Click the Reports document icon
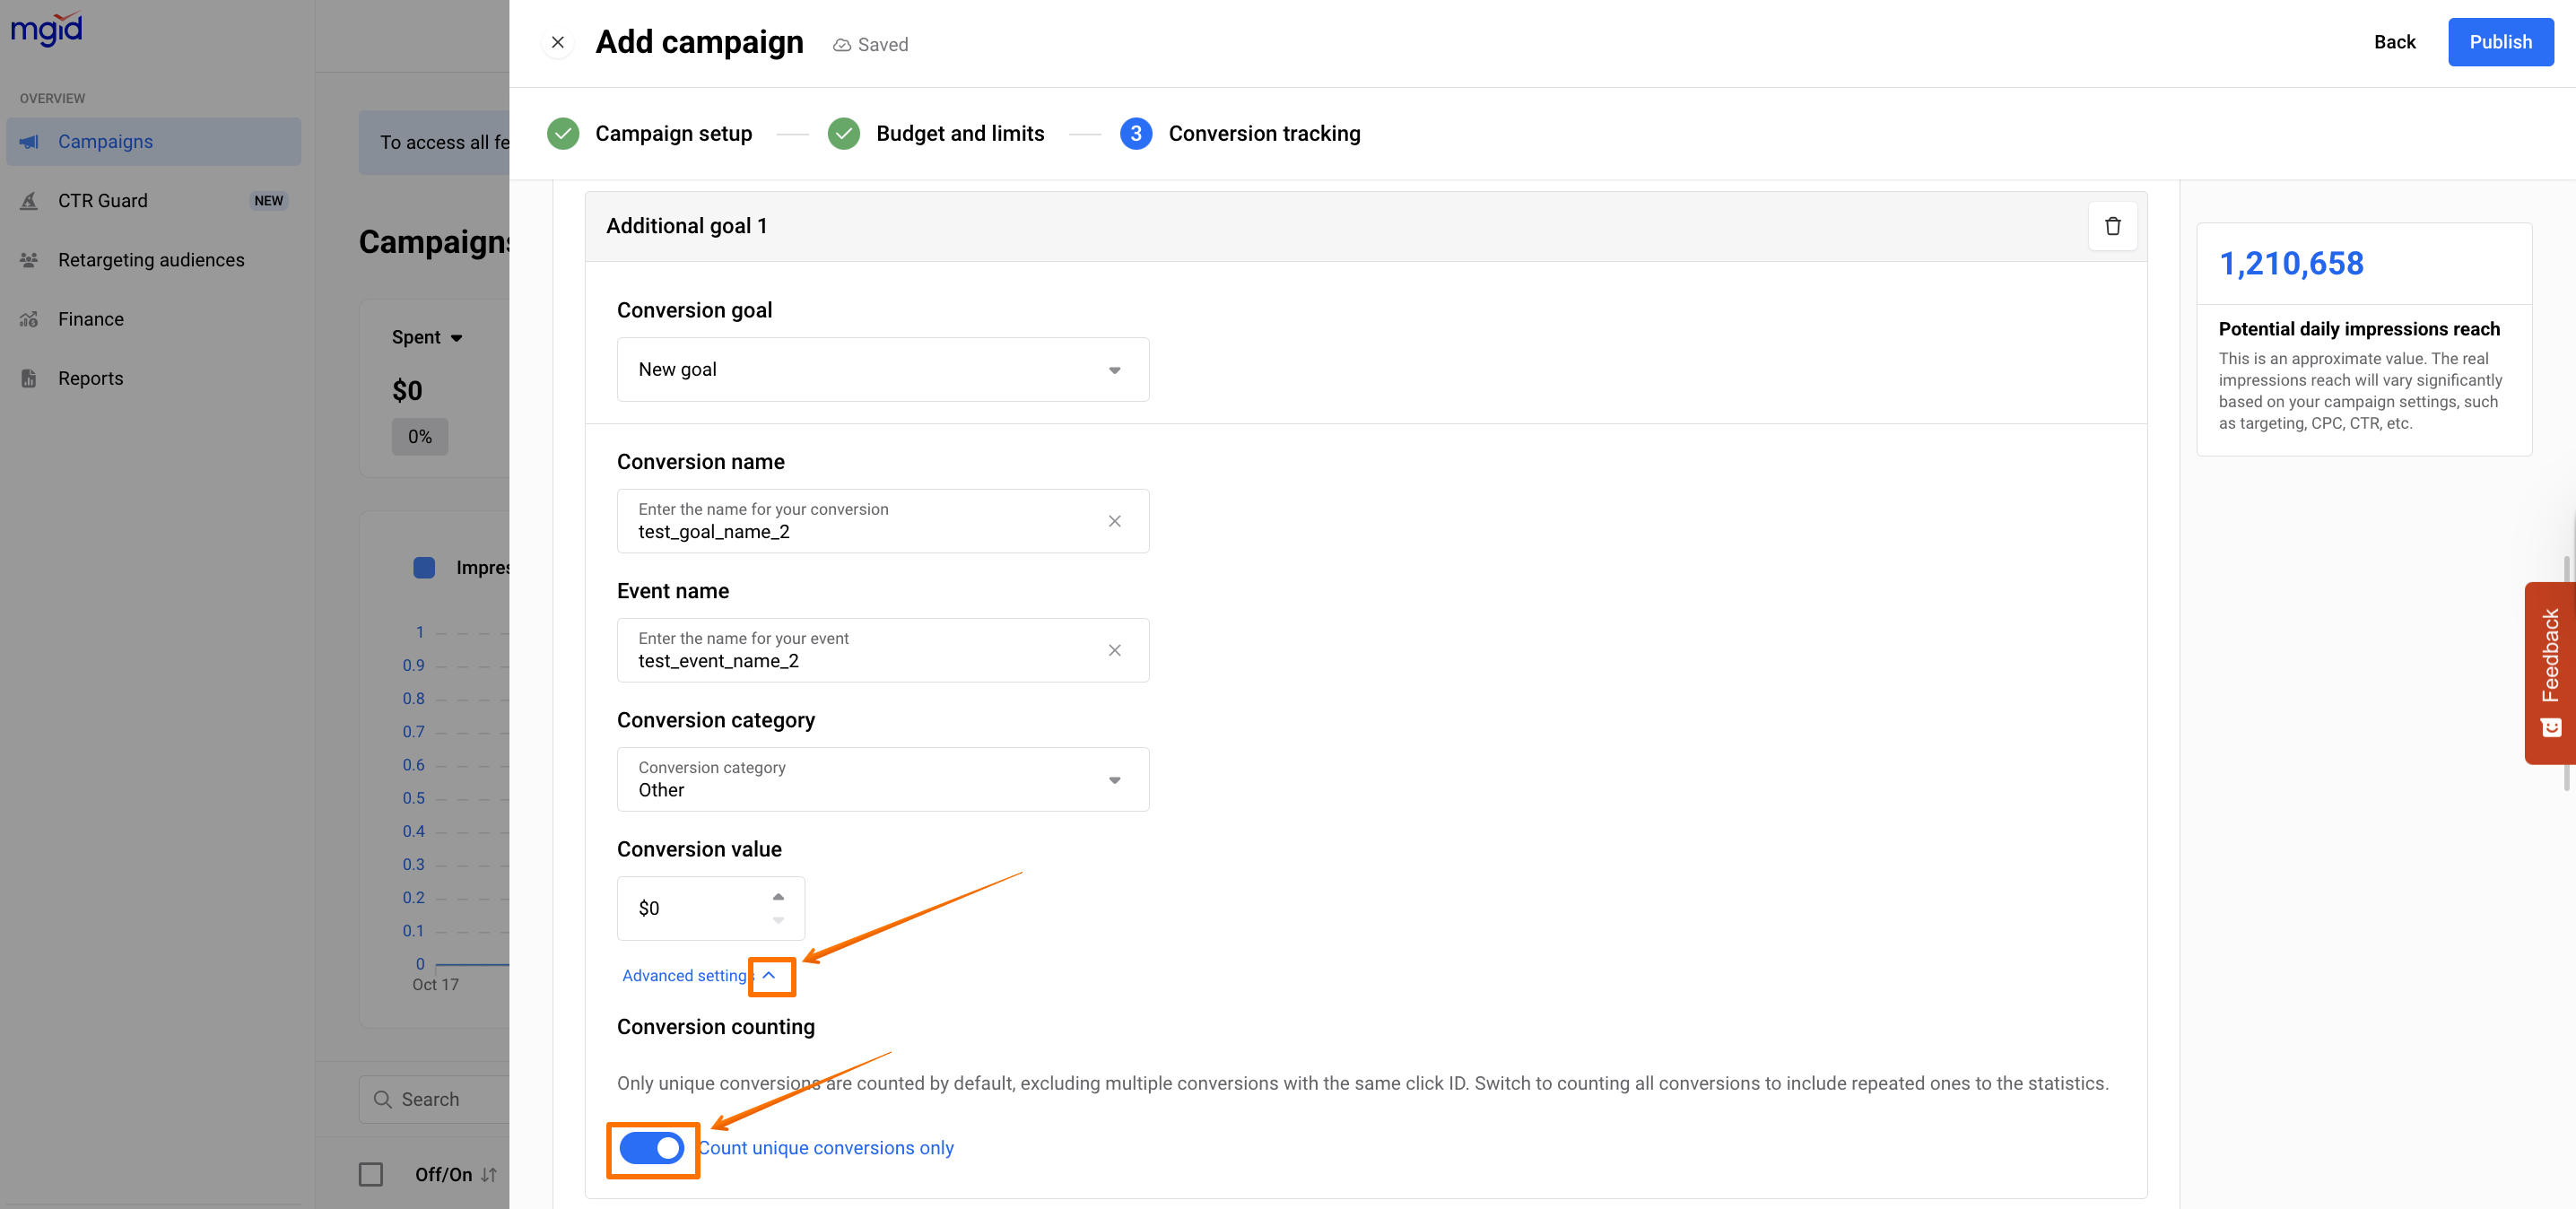 (29, 378)
